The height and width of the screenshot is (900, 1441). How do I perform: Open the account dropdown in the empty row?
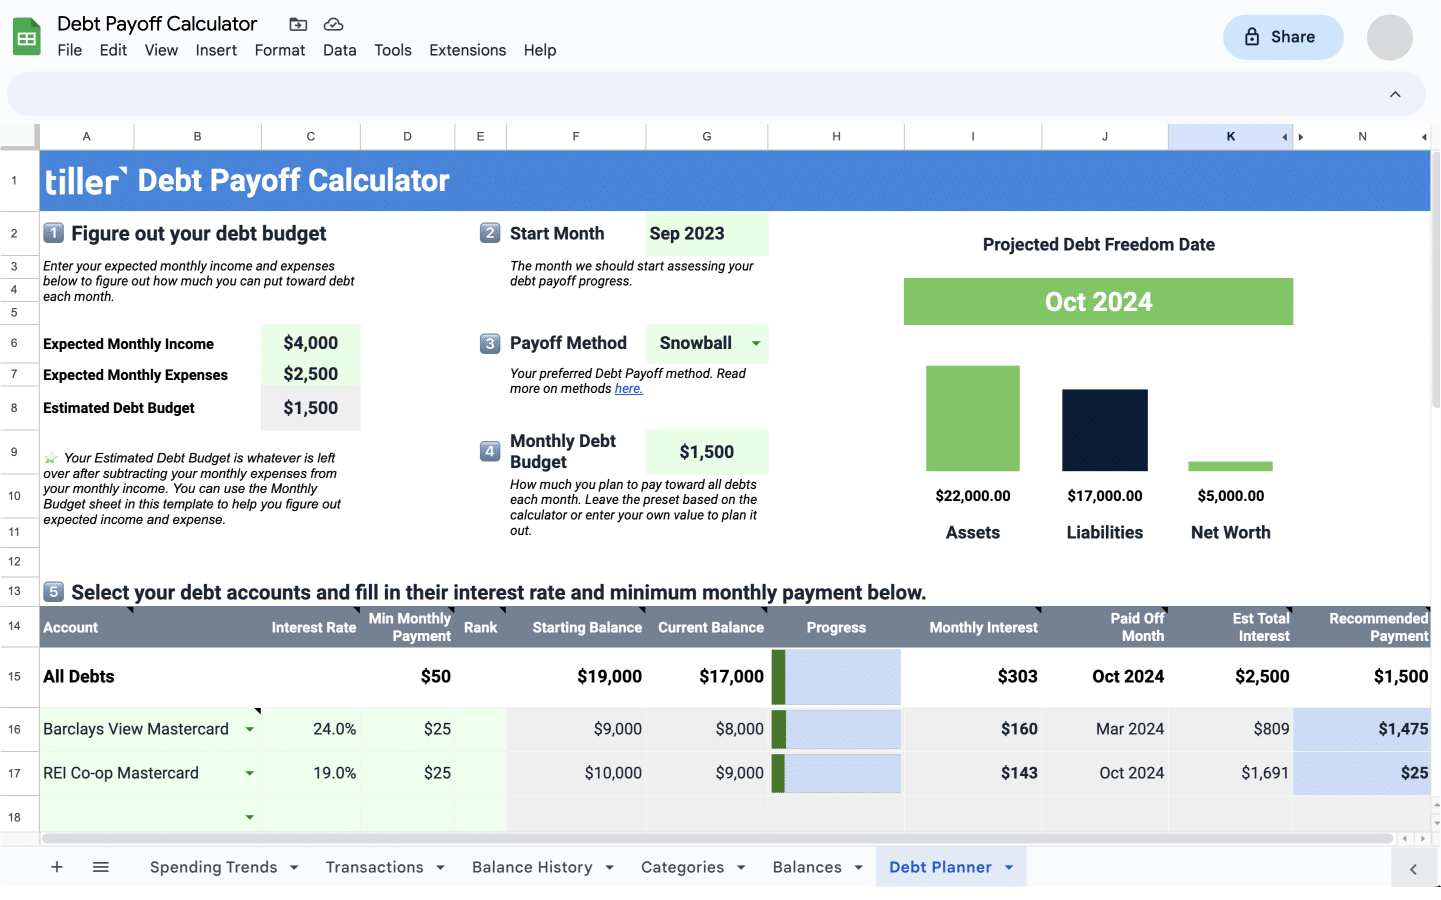pyautogui.click(x=250, y=816)
